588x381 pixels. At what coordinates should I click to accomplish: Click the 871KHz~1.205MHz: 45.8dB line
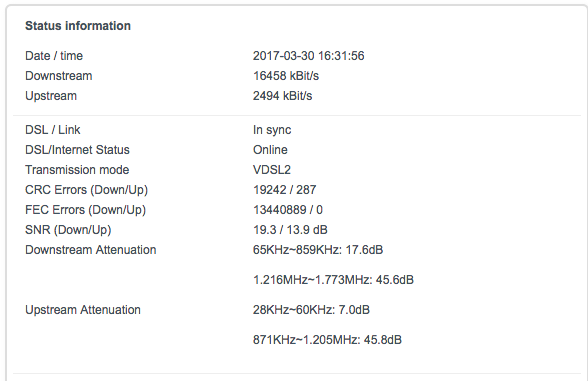(327, 340)
